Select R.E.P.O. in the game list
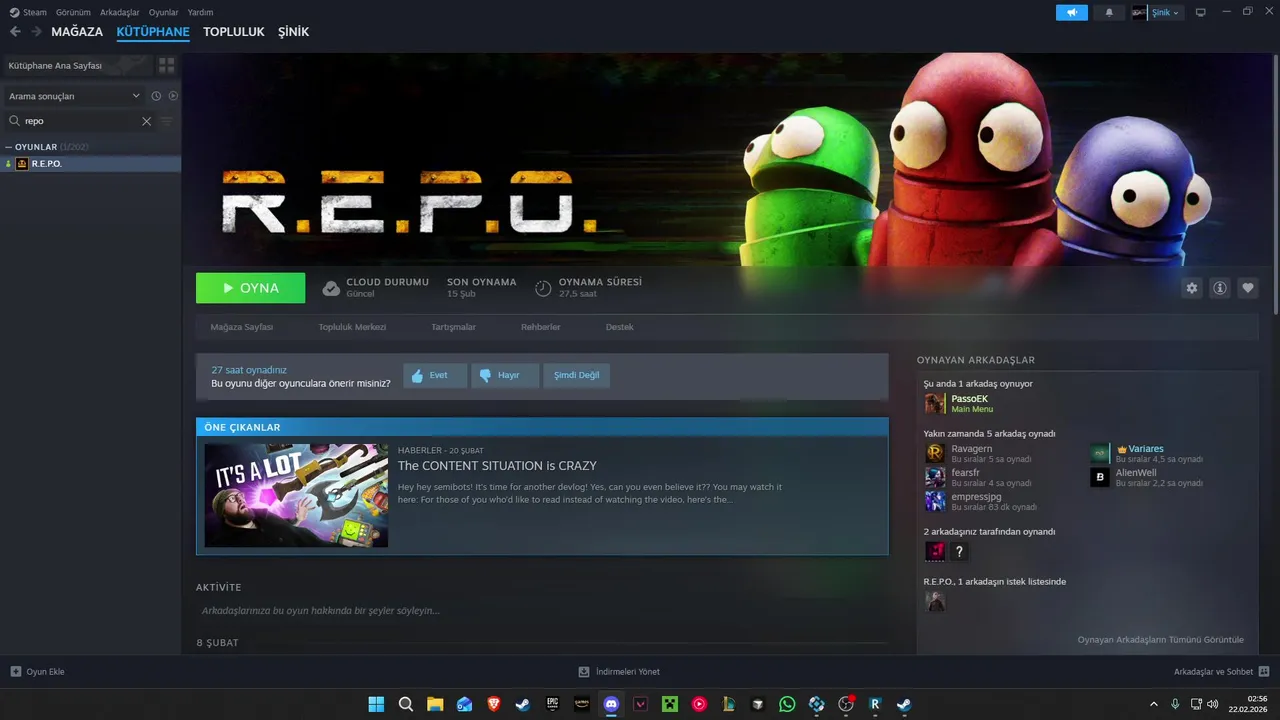This screenshot has height=720, width=1280. tap(91, 164)
